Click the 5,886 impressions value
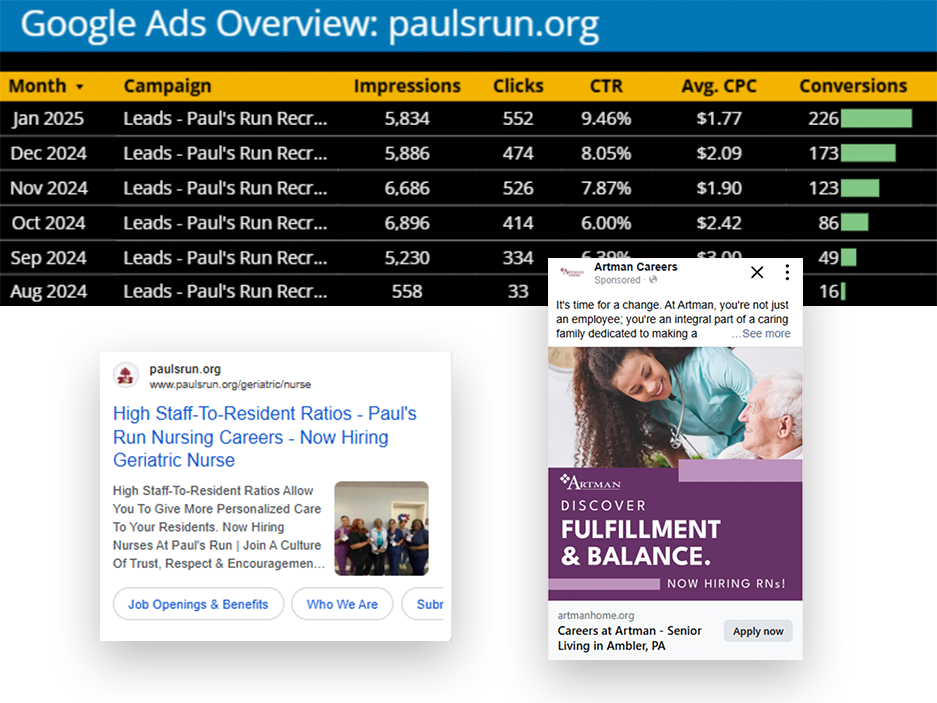The height and width of the screenshot is (703, 937). 407,153
